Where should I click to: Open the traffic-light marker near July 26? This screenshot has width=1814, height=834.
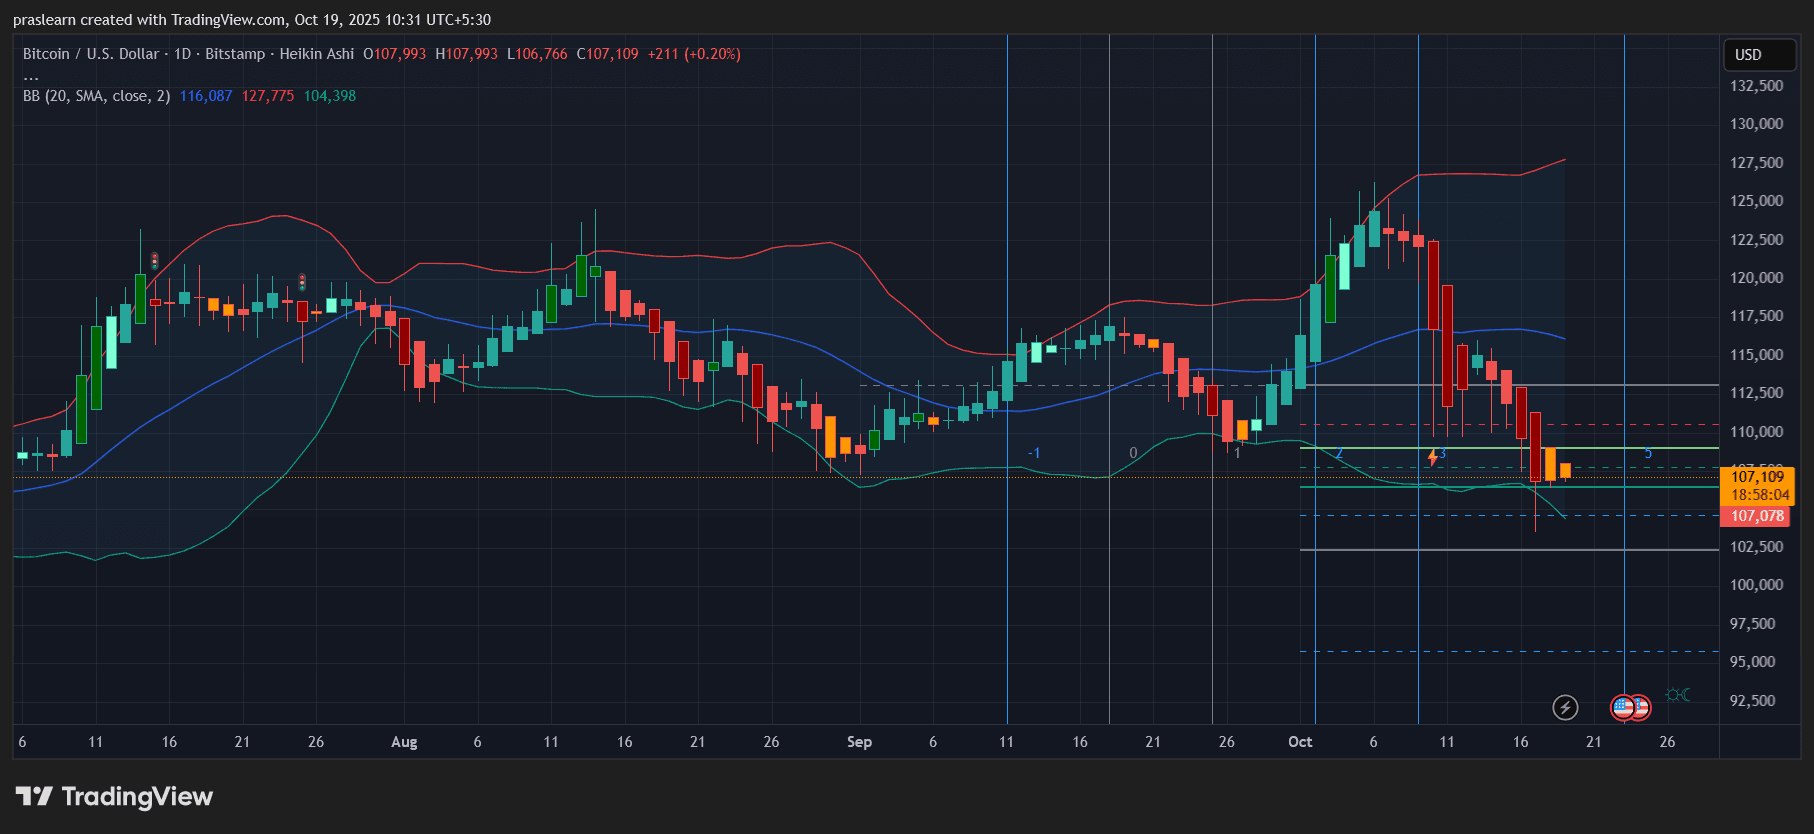(302, 282)
